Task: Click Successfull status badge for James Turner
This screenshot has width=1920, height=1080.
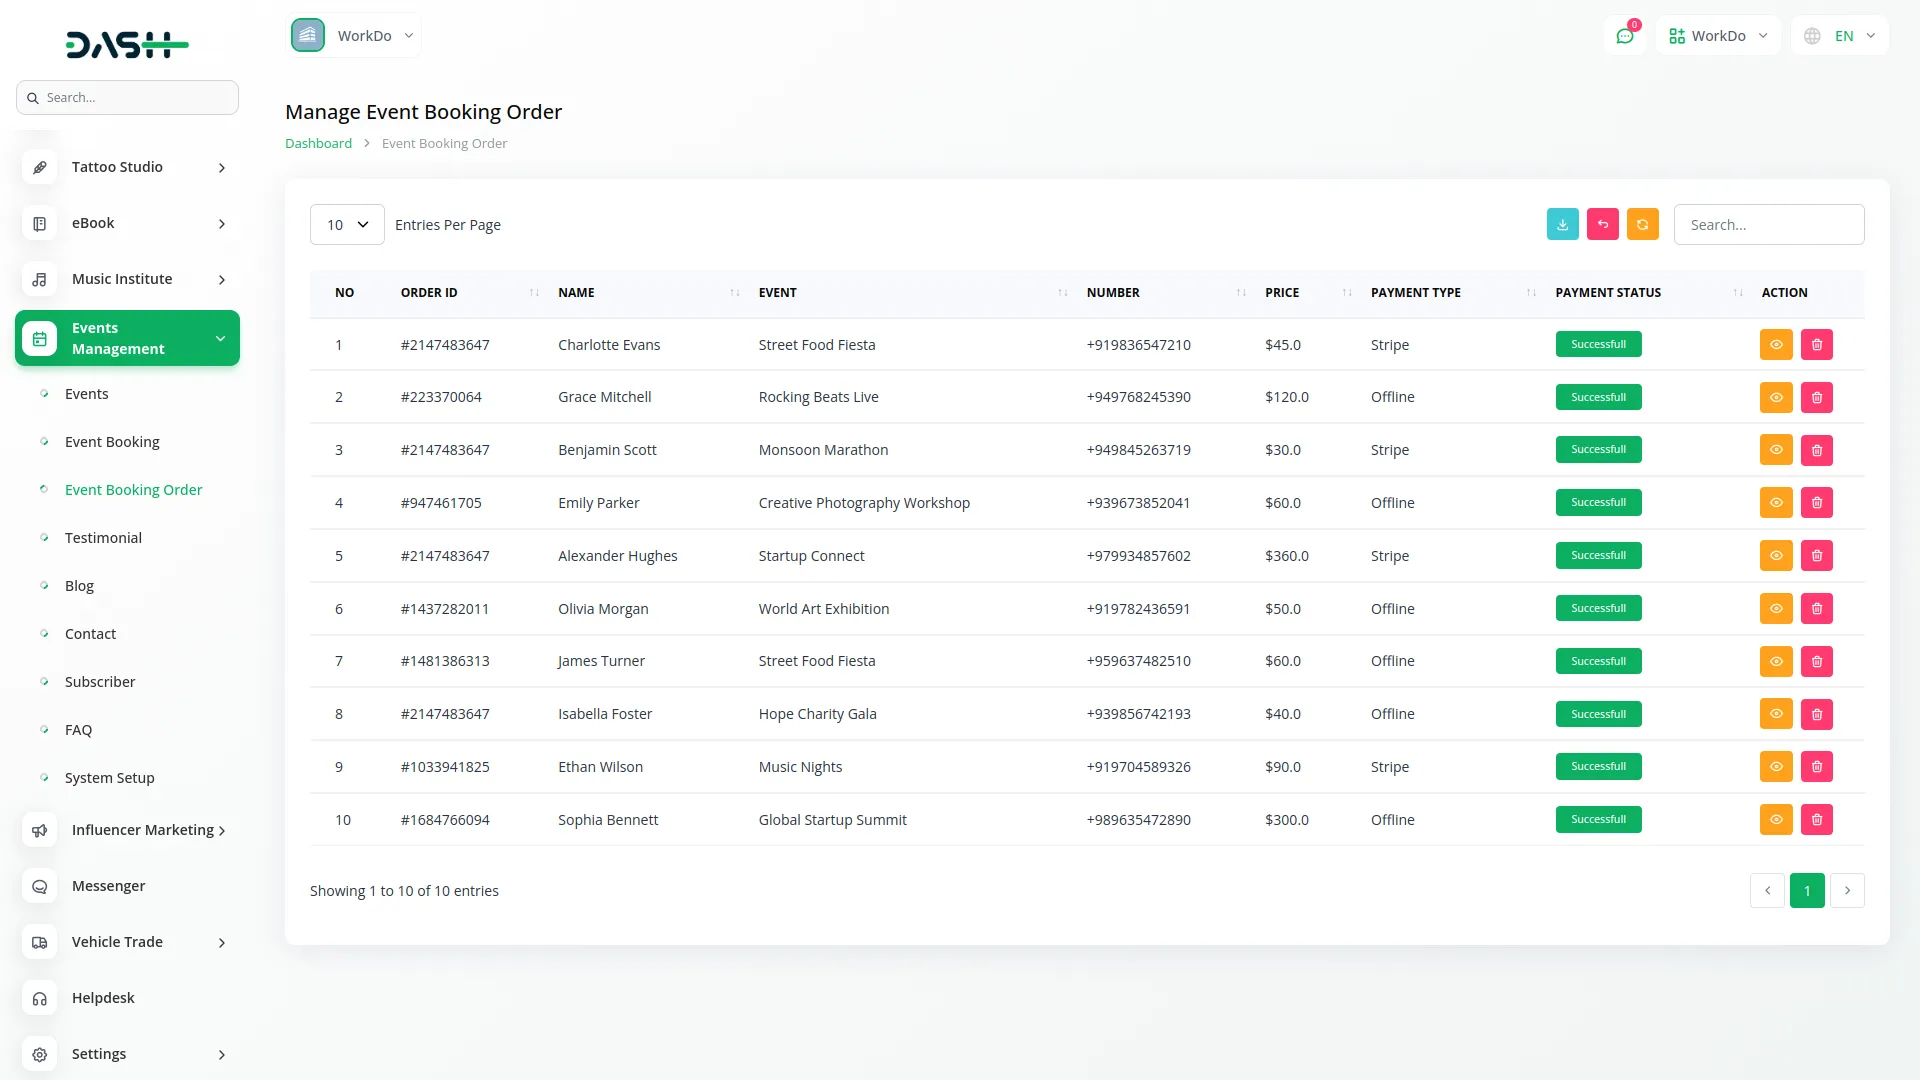Action: (1598, 661)
